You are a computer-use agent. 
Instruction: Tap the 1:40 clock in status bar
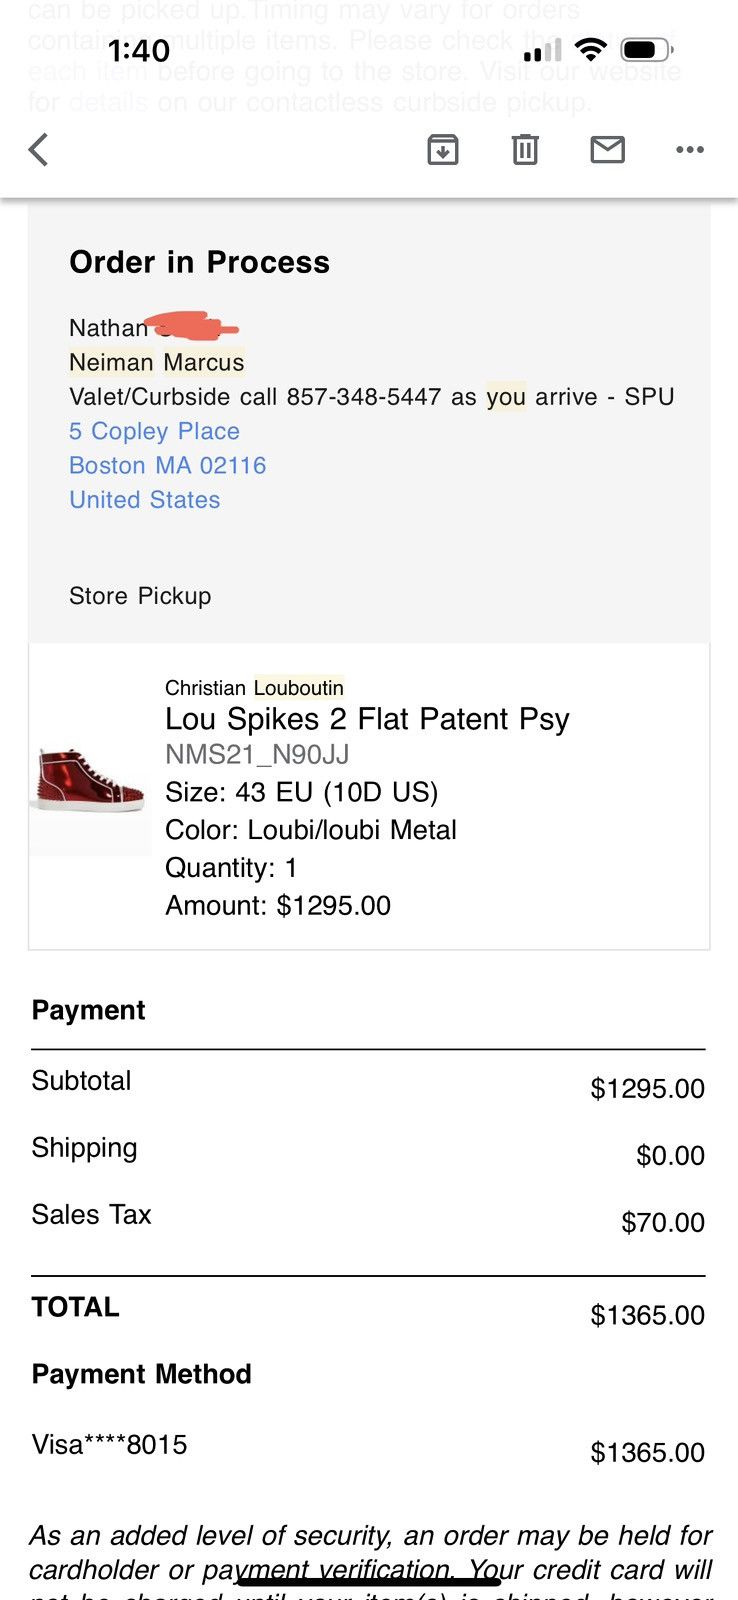coord(138,50)
